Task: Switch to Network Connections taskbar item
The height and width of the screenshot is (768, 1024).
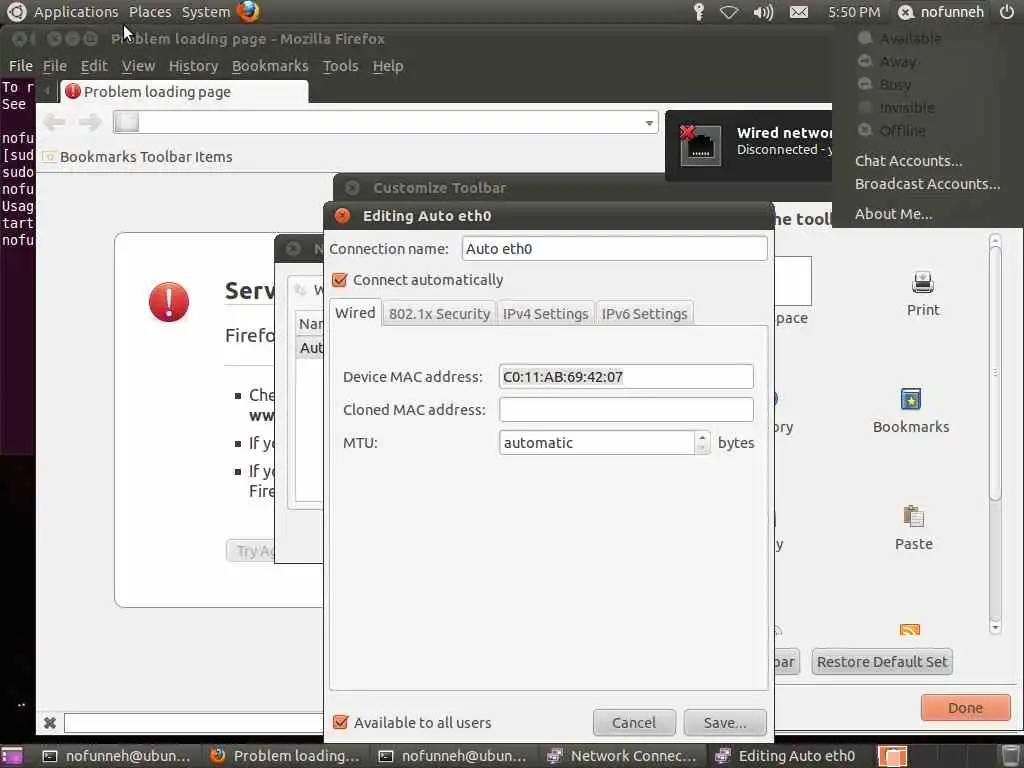Action: tap(624, 756)
